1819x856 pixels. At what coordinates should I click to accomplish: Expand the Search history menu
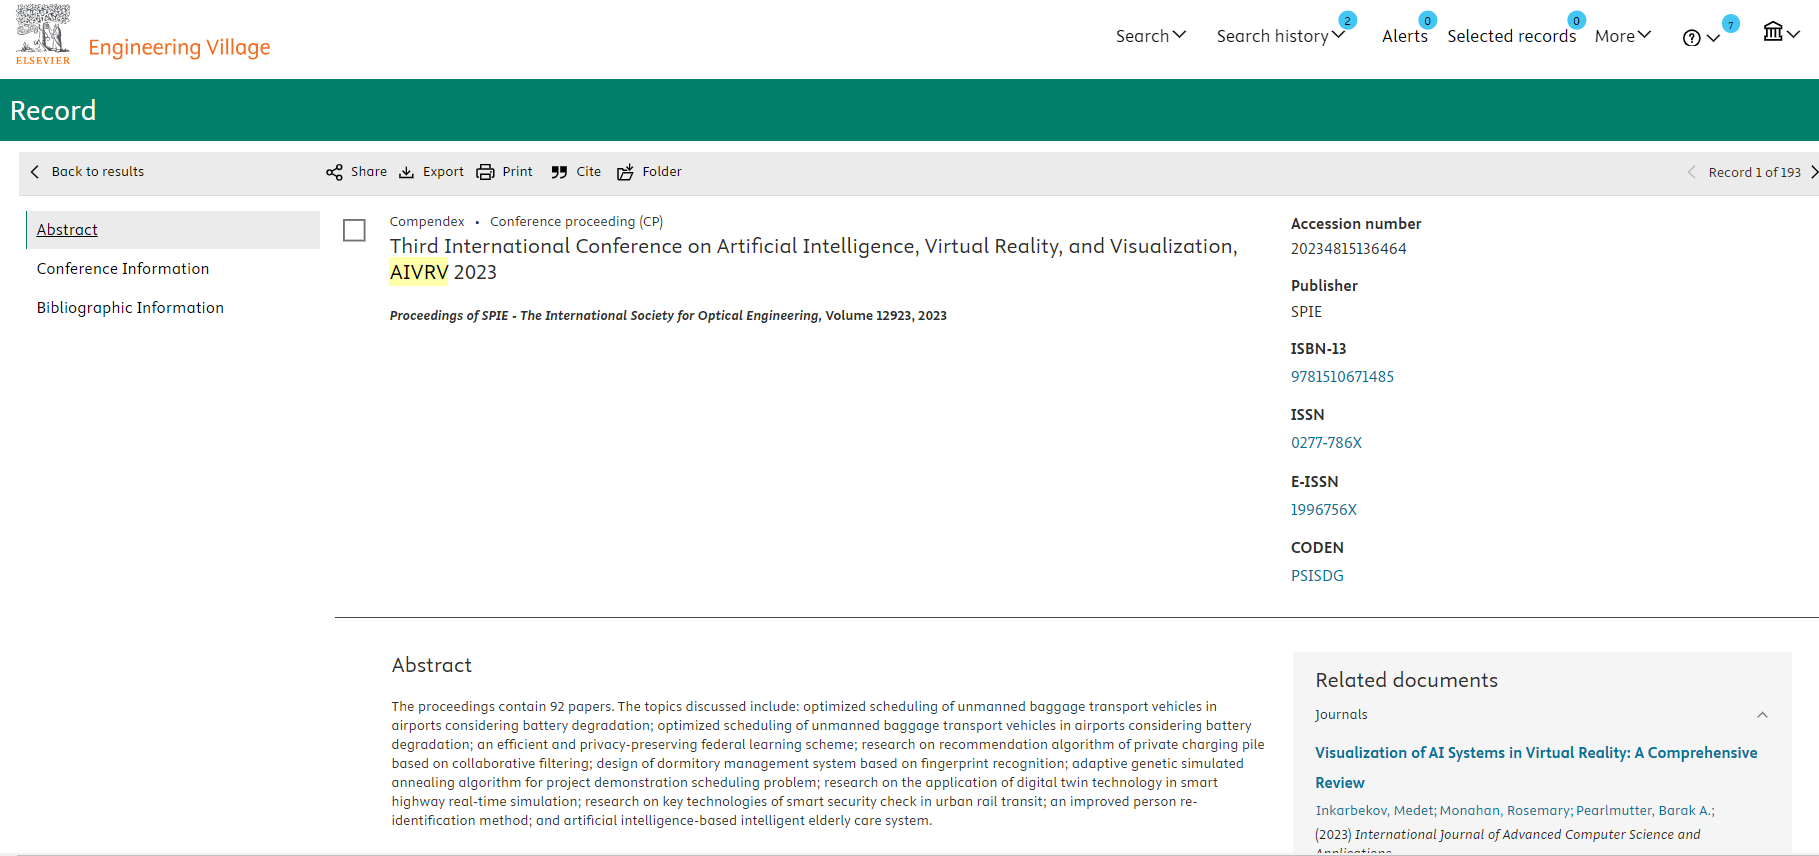click(1281, 36)
